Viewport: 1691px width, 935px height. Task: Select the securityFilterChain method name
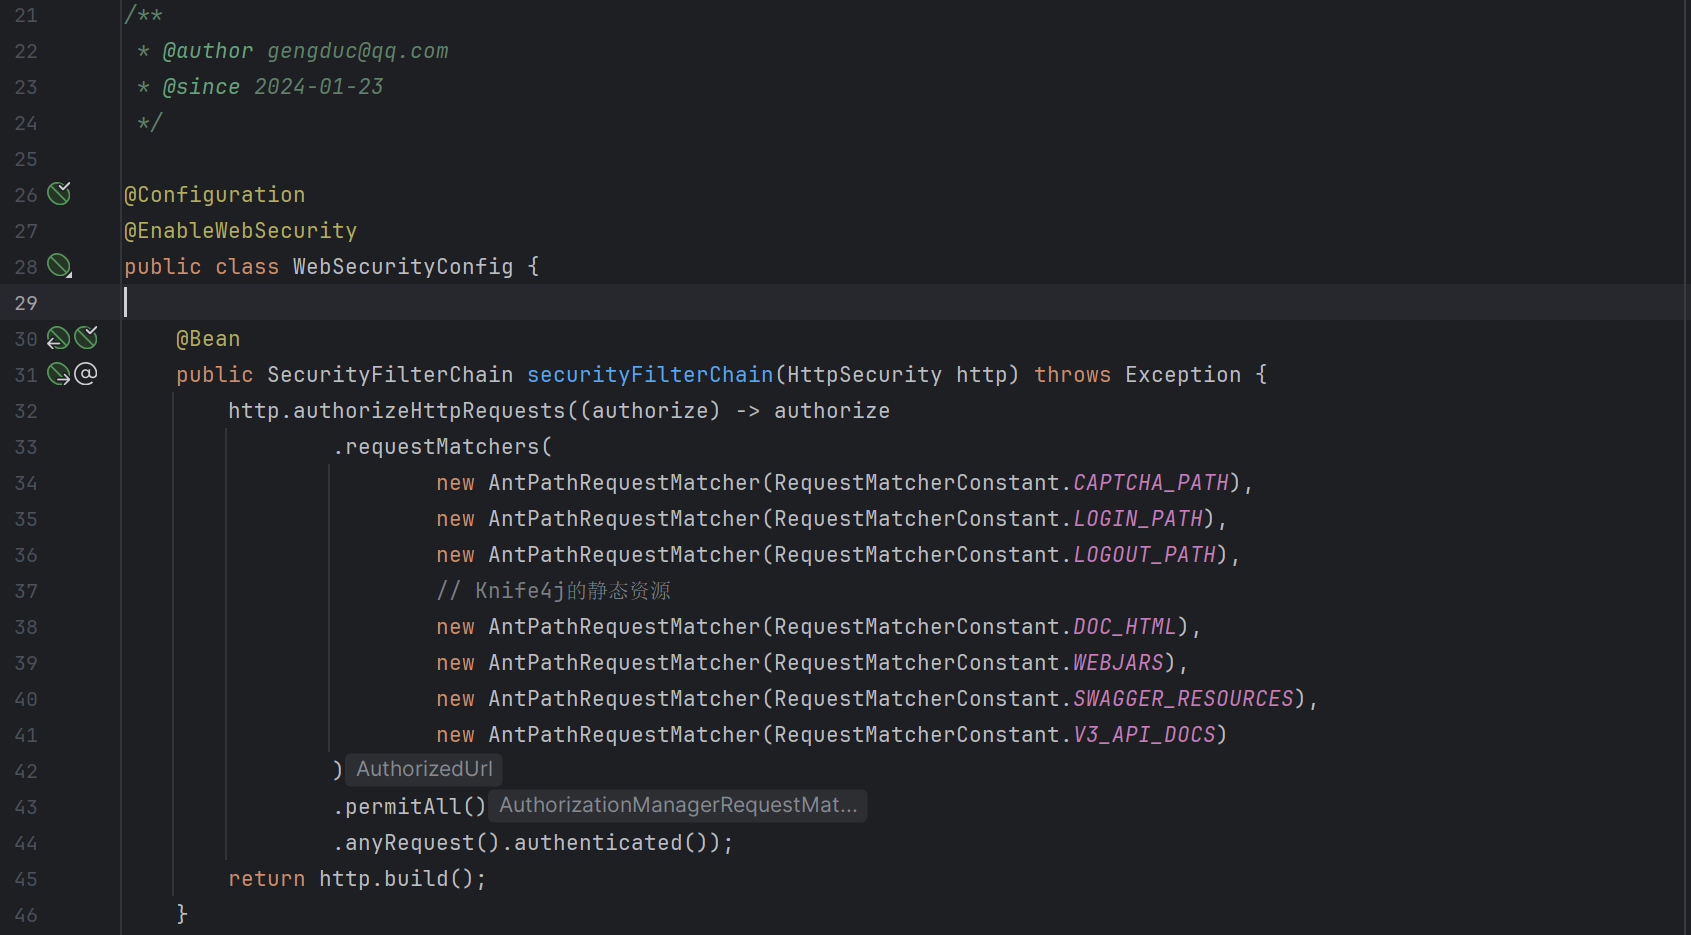(x=649, y=374)
